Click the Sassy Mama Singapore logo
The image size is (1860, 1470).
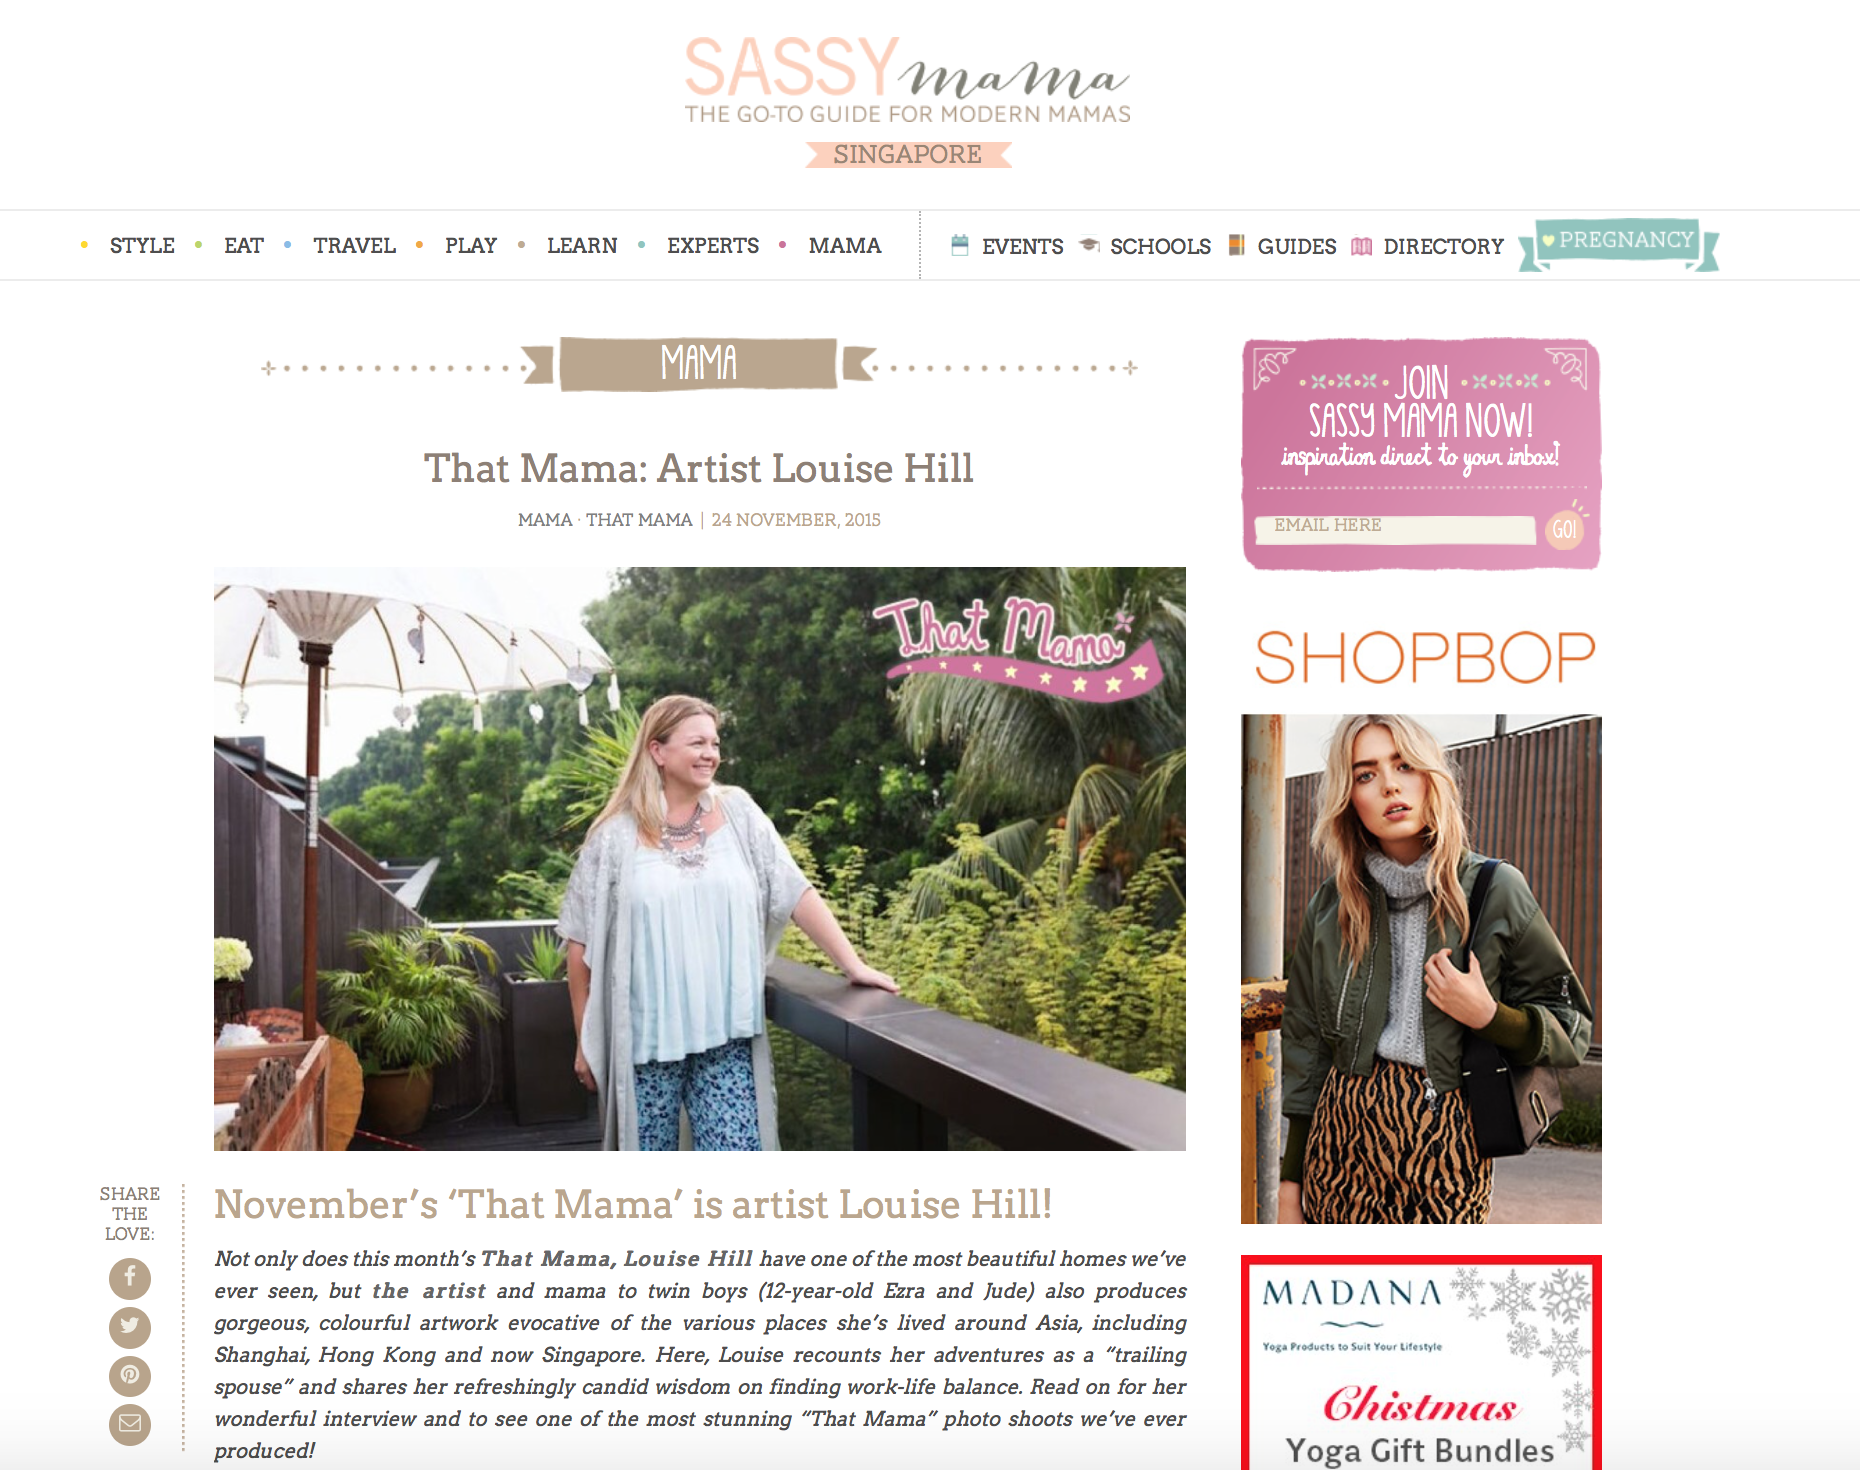(908, 101)
